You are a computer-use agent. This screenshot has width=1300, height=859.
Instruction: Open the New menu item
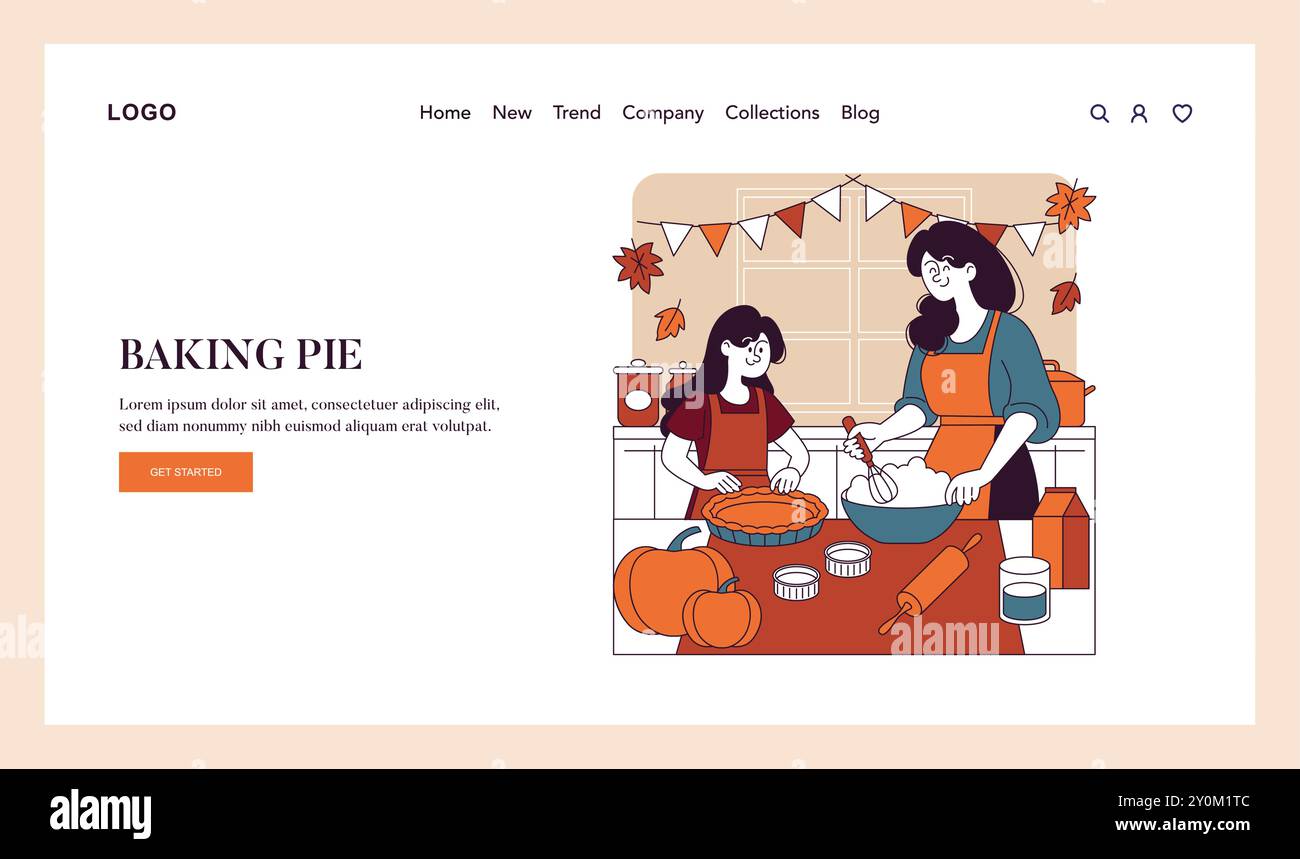512,112
